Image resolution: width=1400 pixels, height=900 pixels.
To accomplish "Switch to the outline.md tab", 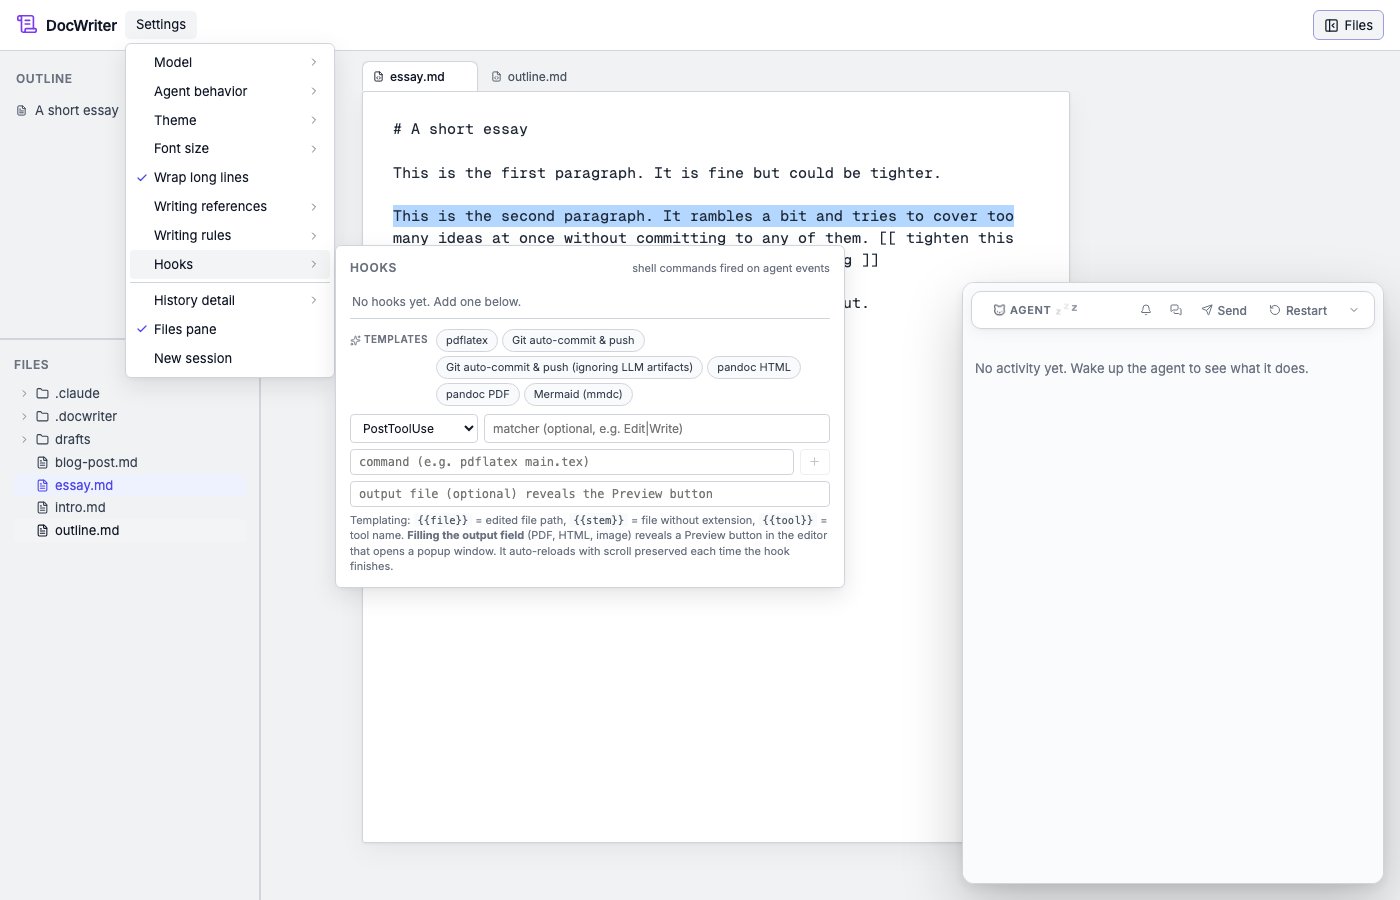I will click(530, 76).
